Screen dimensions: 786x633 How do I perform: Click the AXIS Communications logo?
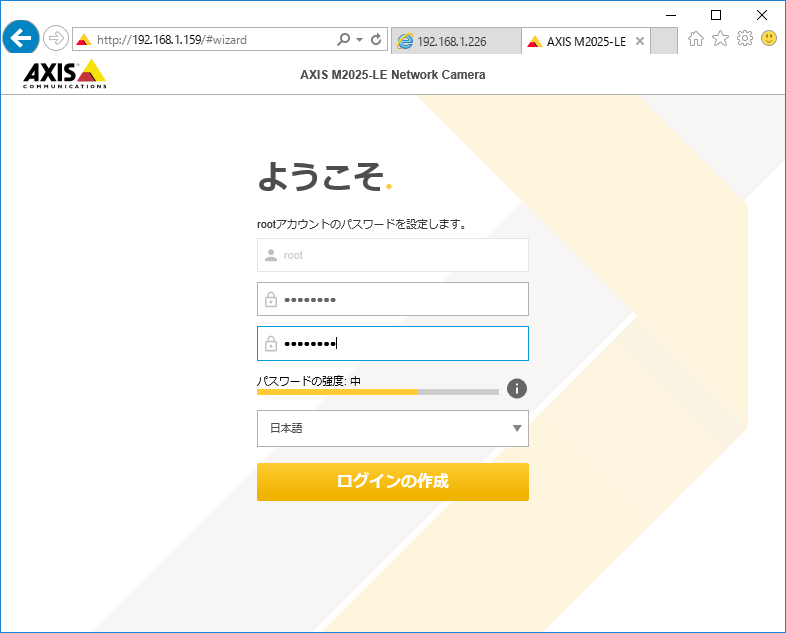(x=65, y=74)
